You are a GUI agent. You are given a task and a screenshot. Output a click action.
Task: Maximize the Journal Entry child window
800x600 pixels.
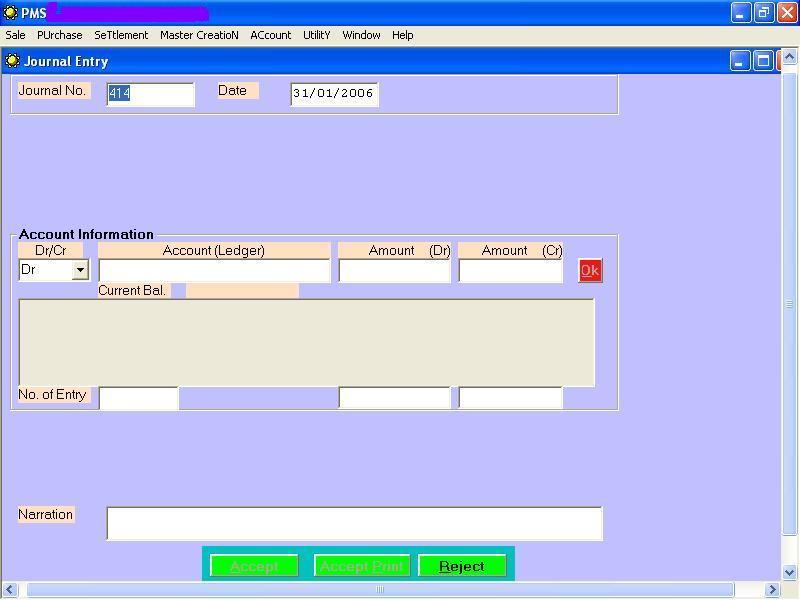763,61
